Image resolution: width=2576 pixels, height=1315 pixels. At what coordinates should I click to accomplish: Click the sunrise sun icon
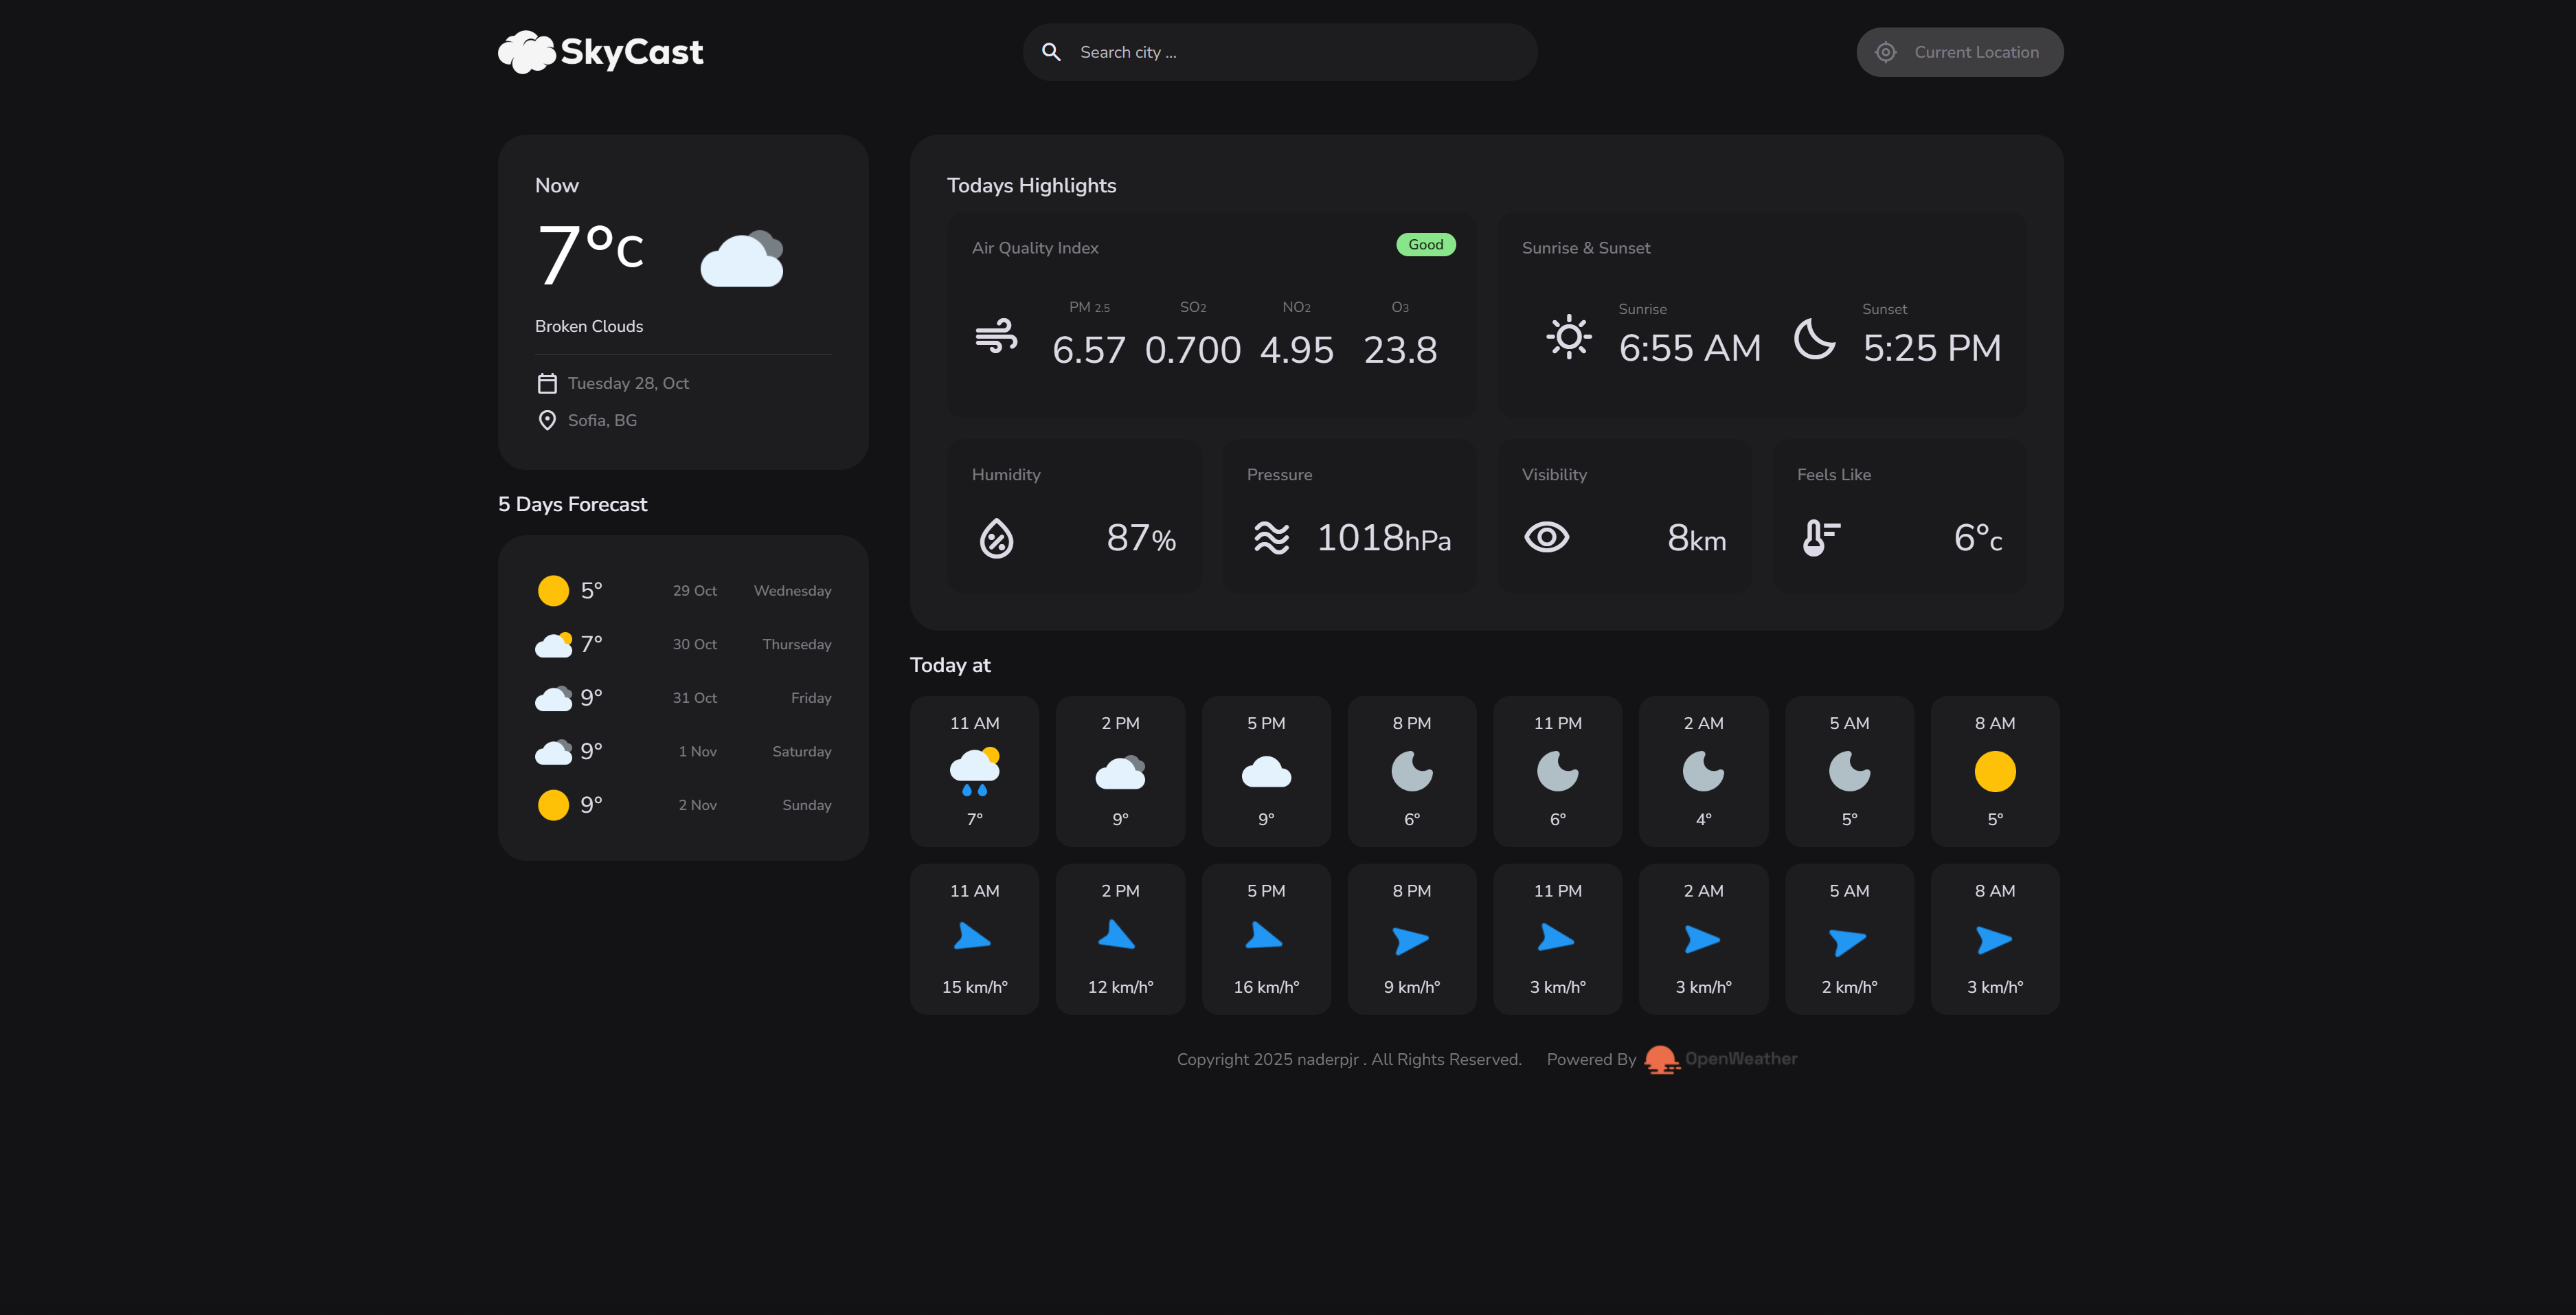pos(1569,338)
